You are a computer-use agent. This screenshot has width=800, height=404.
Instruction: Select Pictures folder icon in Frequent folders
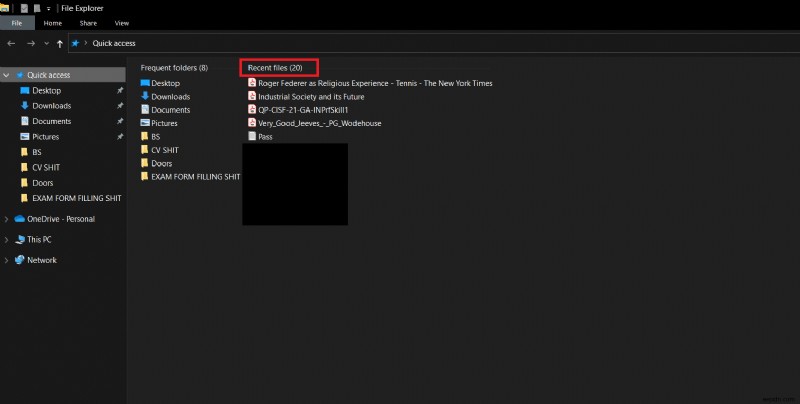145,122
